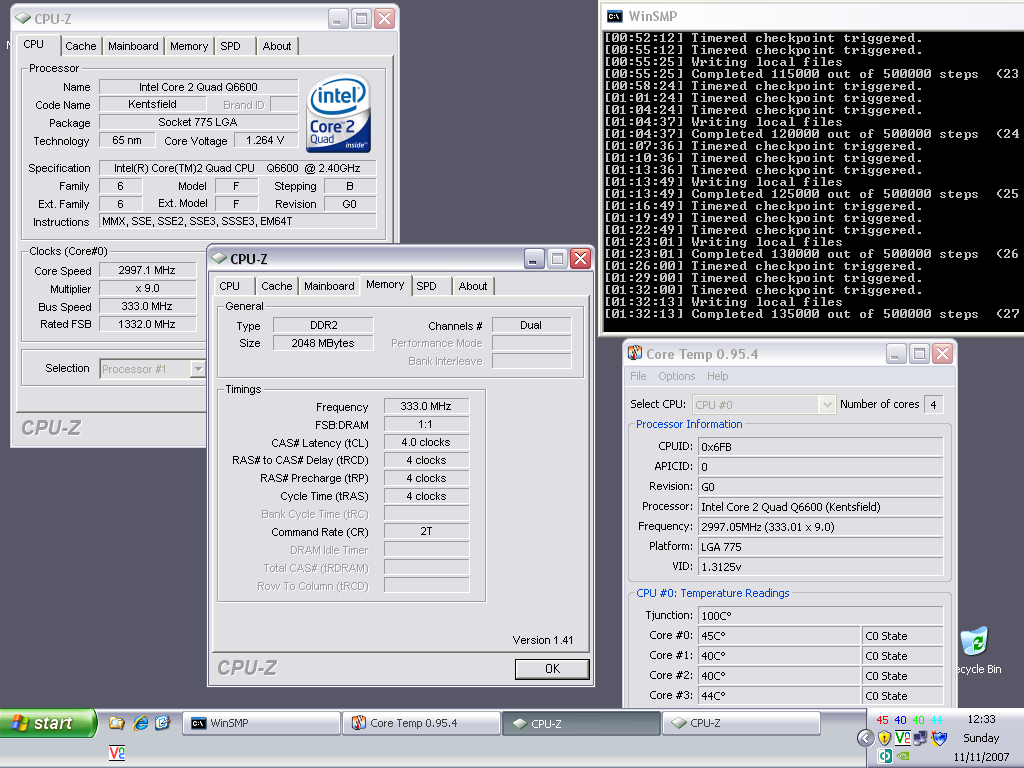The width and height of the screenshot is (1024, 768).
Task: Launch Internet Explorer from Quick Launch
Action: tap(140, 723)
